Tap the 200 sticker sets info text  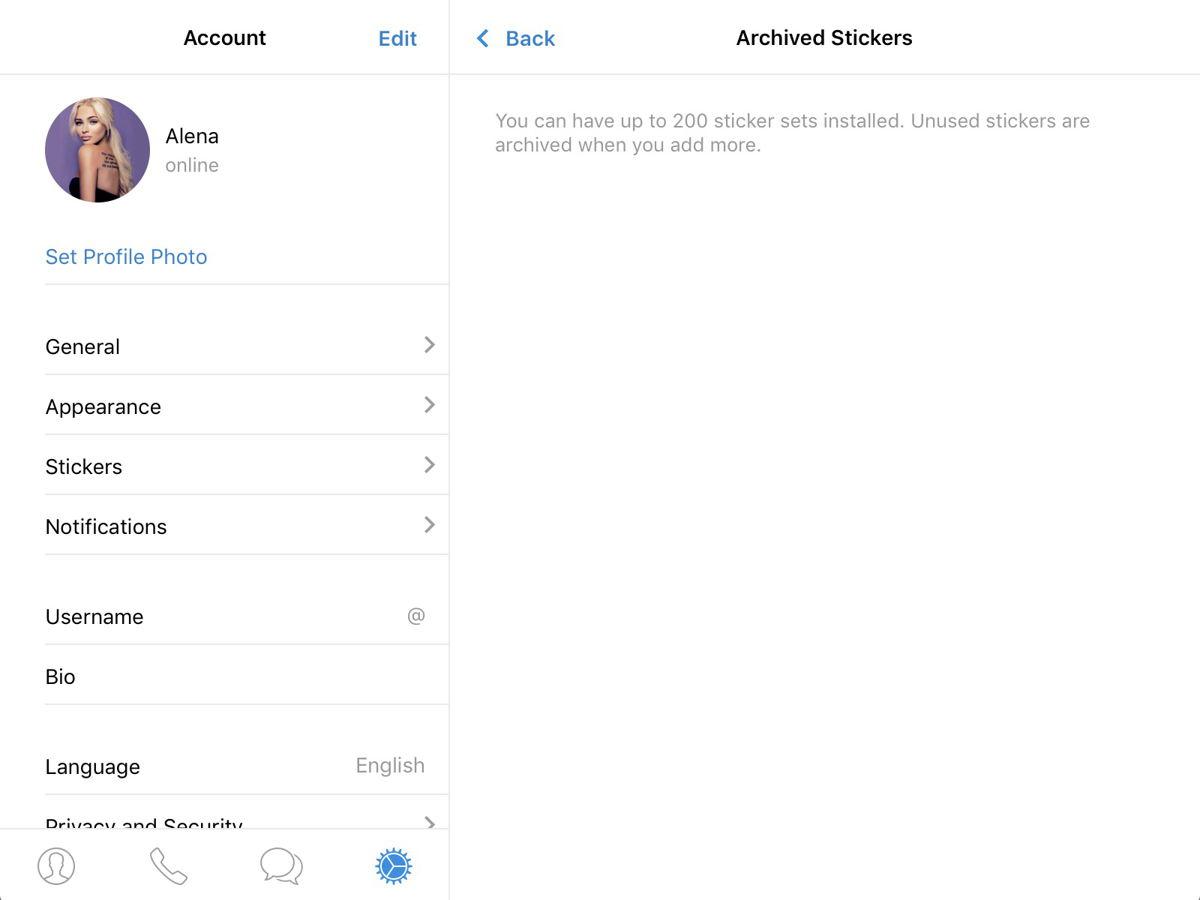pyautogui.click(x=792, y=133)
